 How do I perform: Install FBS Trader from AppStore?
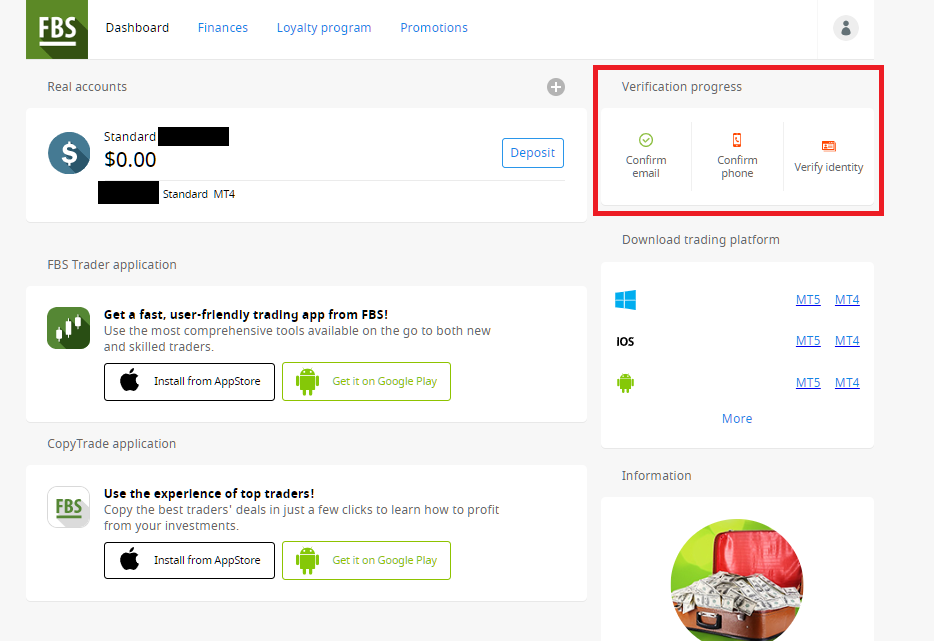(189, 382)
